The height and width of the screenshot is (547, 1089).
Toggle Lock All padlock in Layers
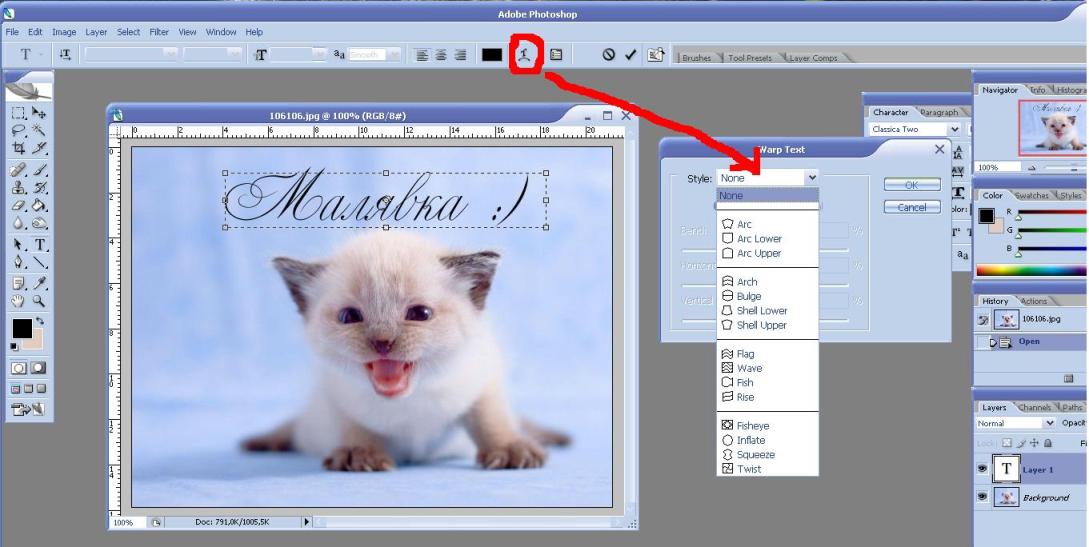1048,442
